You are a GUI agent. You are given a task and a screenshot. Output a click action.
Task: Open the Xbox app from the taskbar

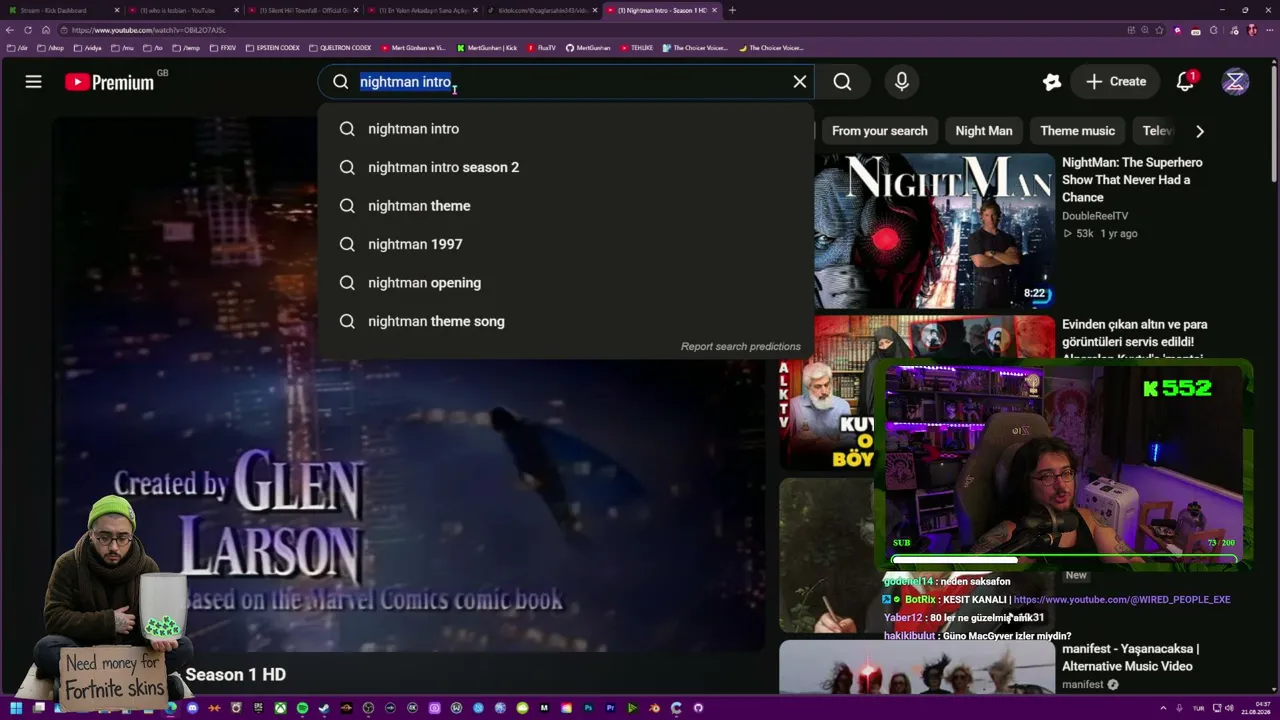tap(281, 708)
